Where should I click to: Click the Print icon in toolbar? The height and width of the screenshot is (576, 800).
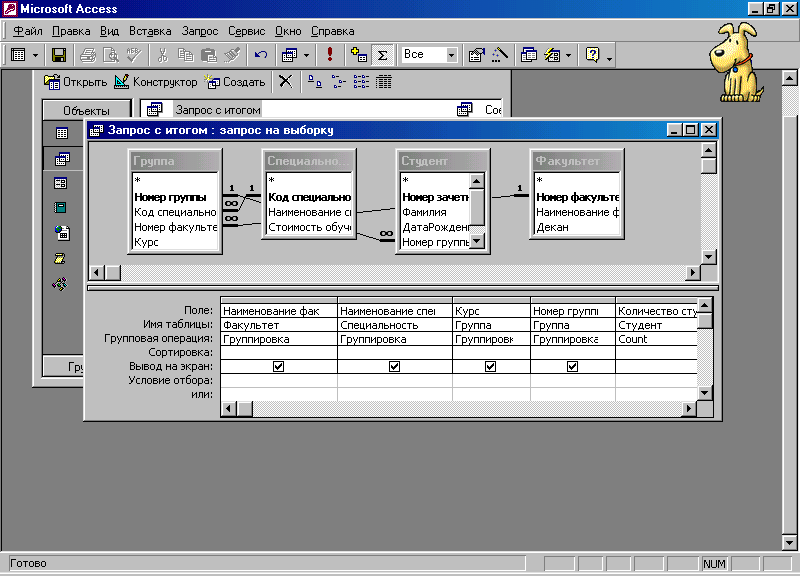point(88,55)
